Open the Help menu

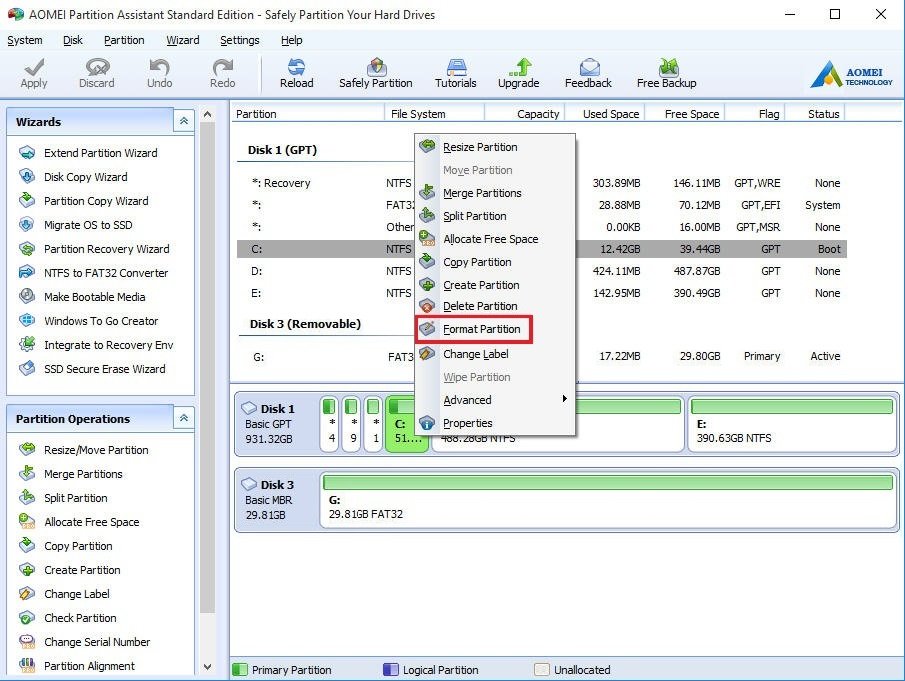click(291, 40)
